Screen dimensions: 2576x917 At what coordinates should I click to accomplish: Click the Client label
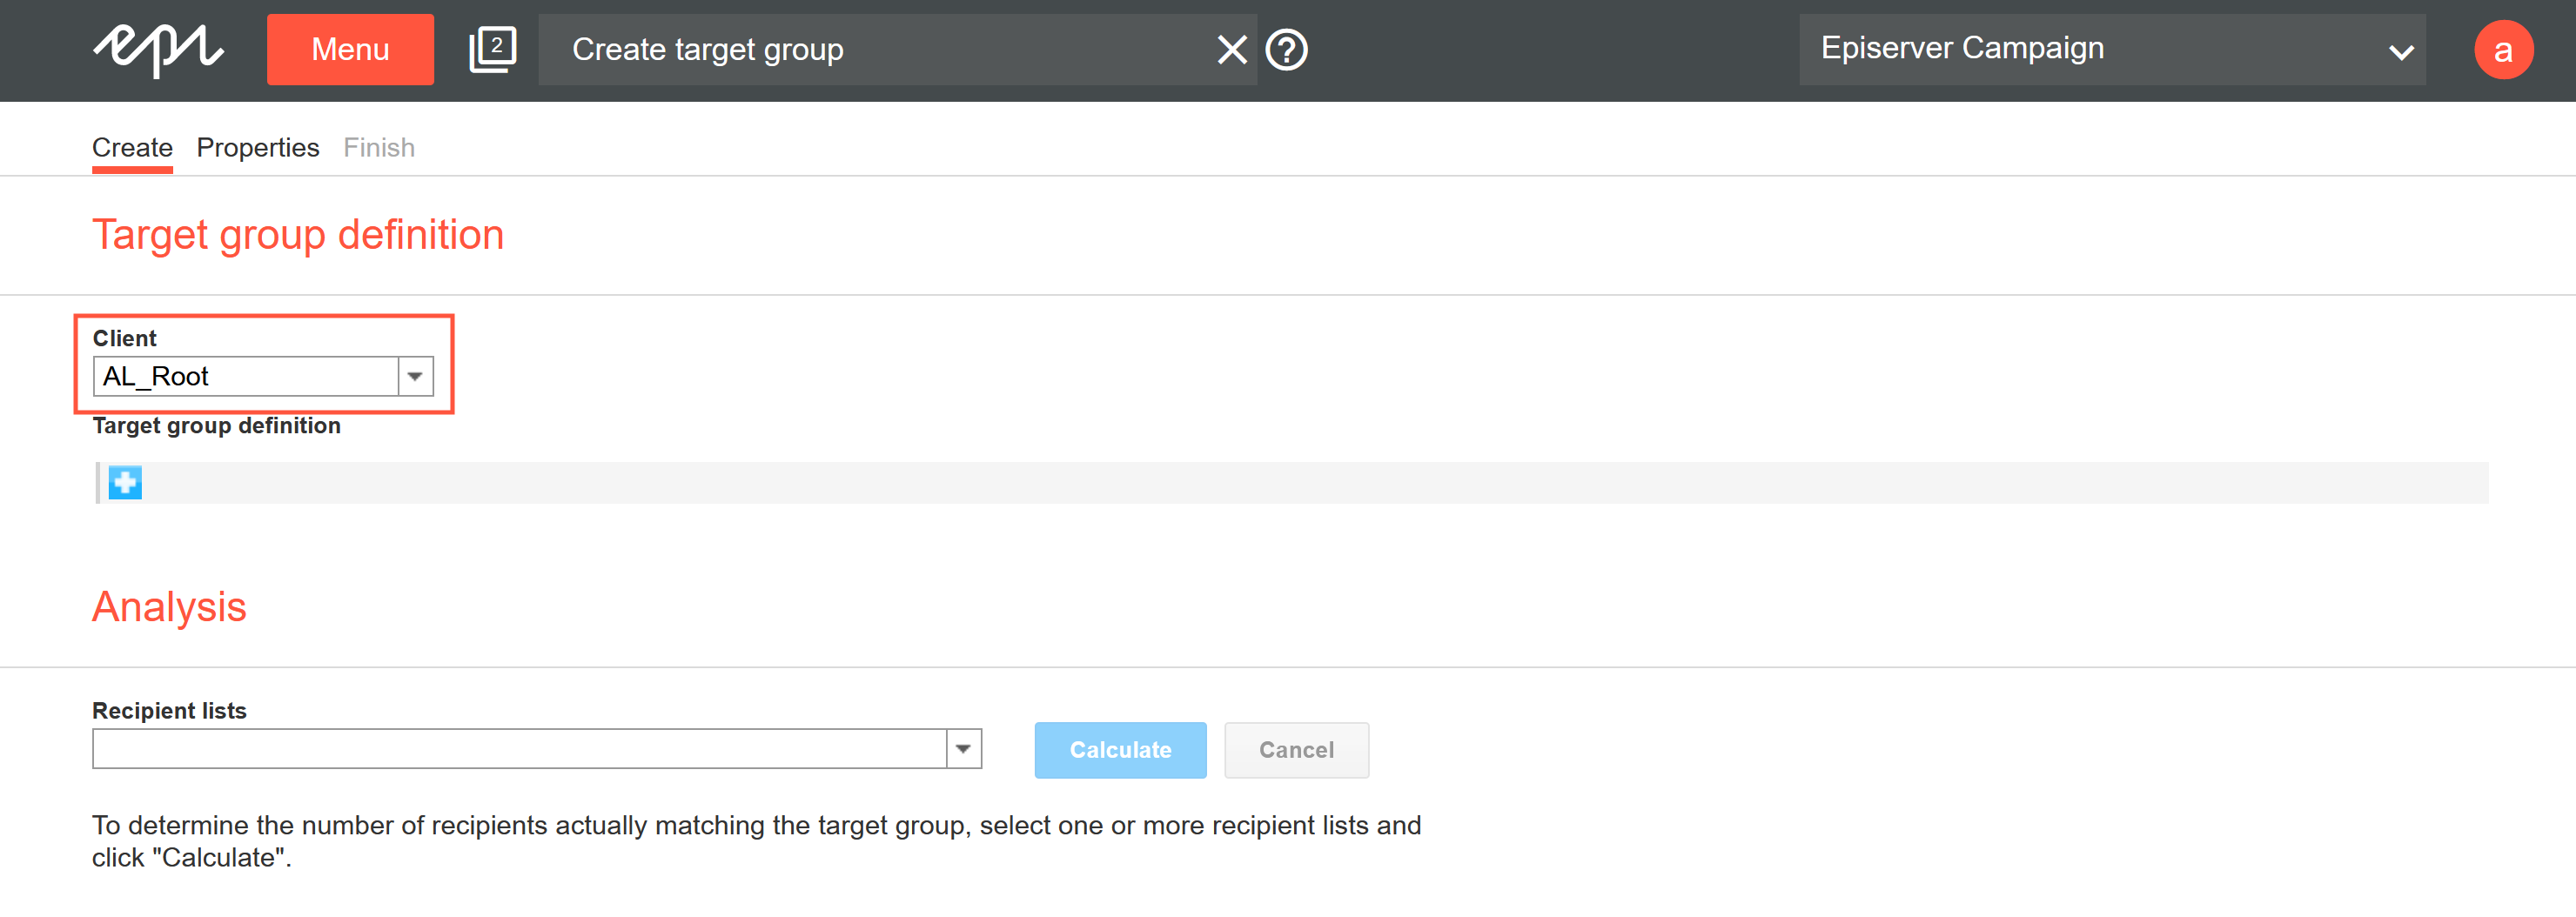tap(124, 338)
